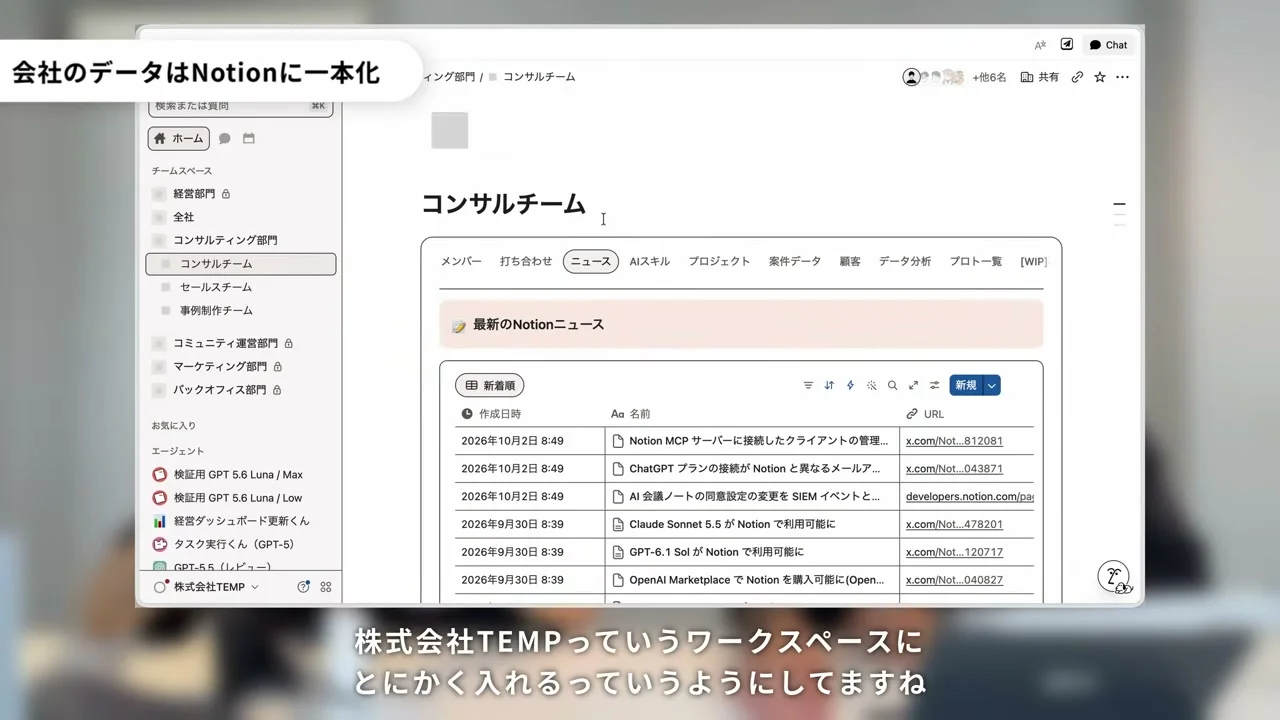Open the three-dot page menu
Viewport: 1280px width, 720px height.
(x=1122, y=77)
